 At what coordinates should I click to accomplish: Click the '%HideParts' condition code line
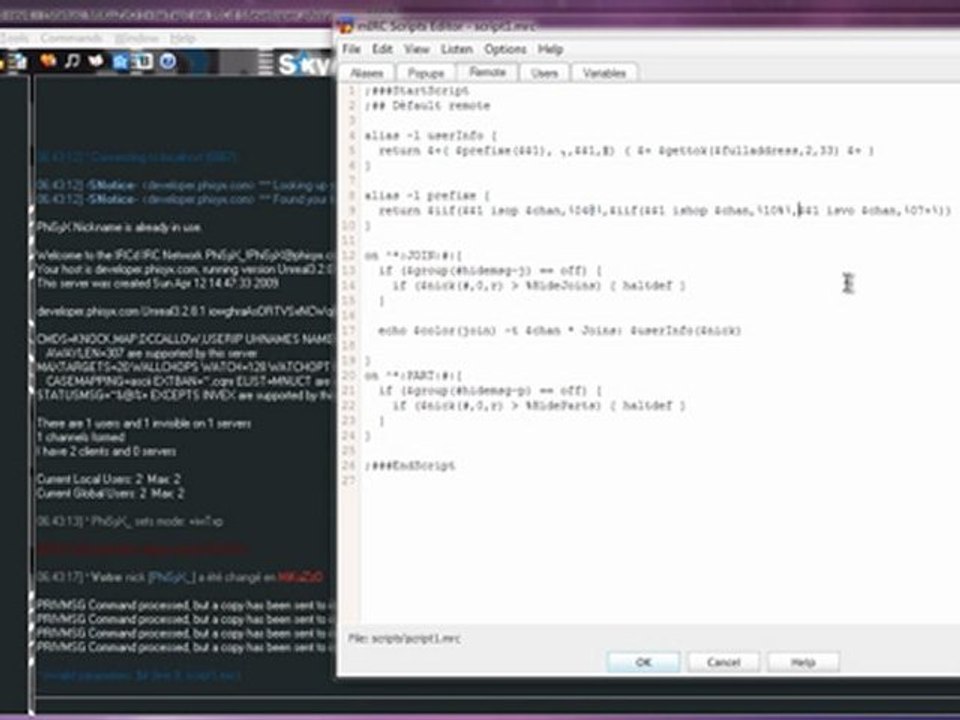539,405
